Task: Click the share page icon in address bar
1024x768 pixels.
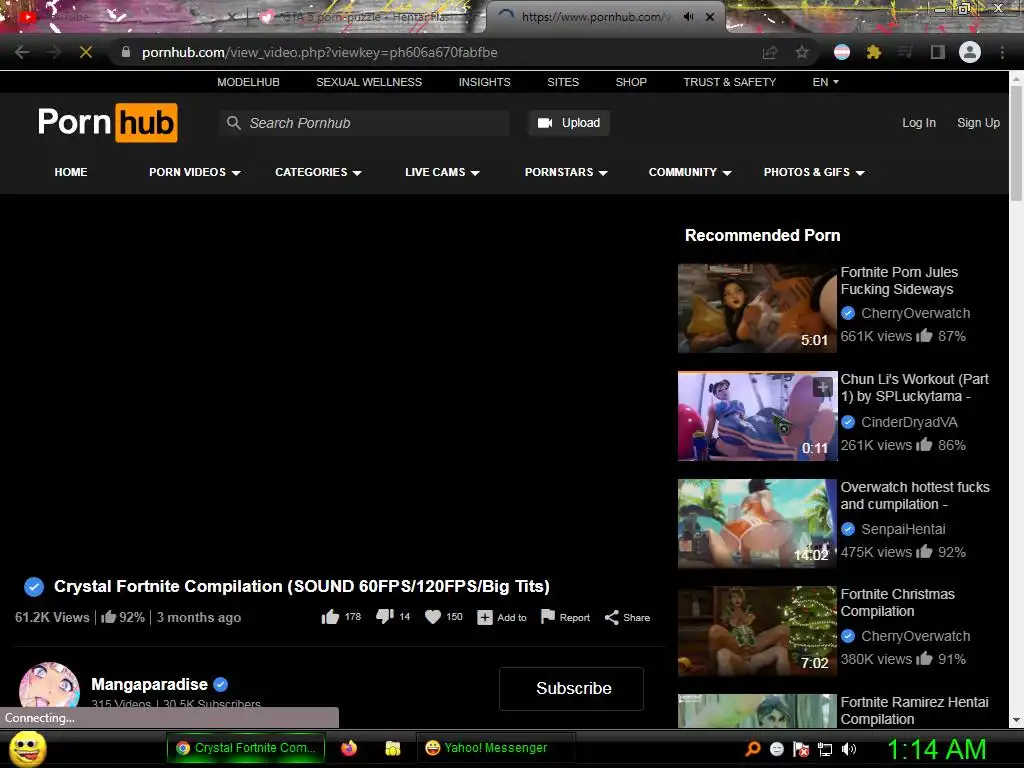Action: click(770, 52)
